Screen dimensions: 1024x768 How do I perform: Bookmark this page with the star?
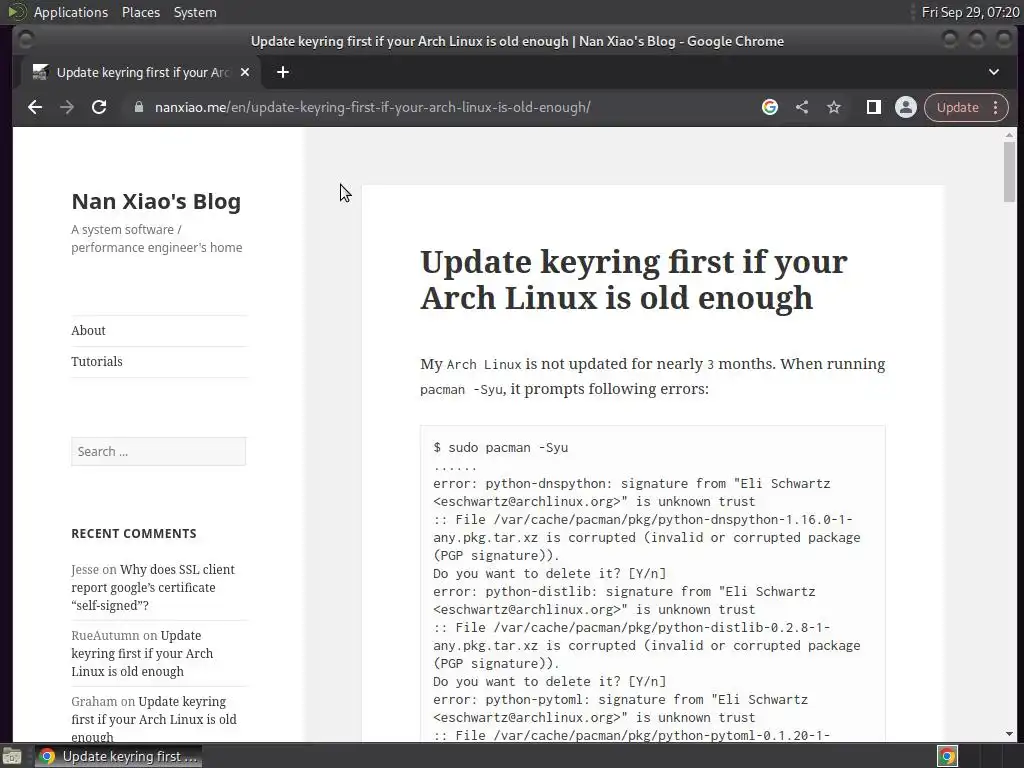pos(834,107)
